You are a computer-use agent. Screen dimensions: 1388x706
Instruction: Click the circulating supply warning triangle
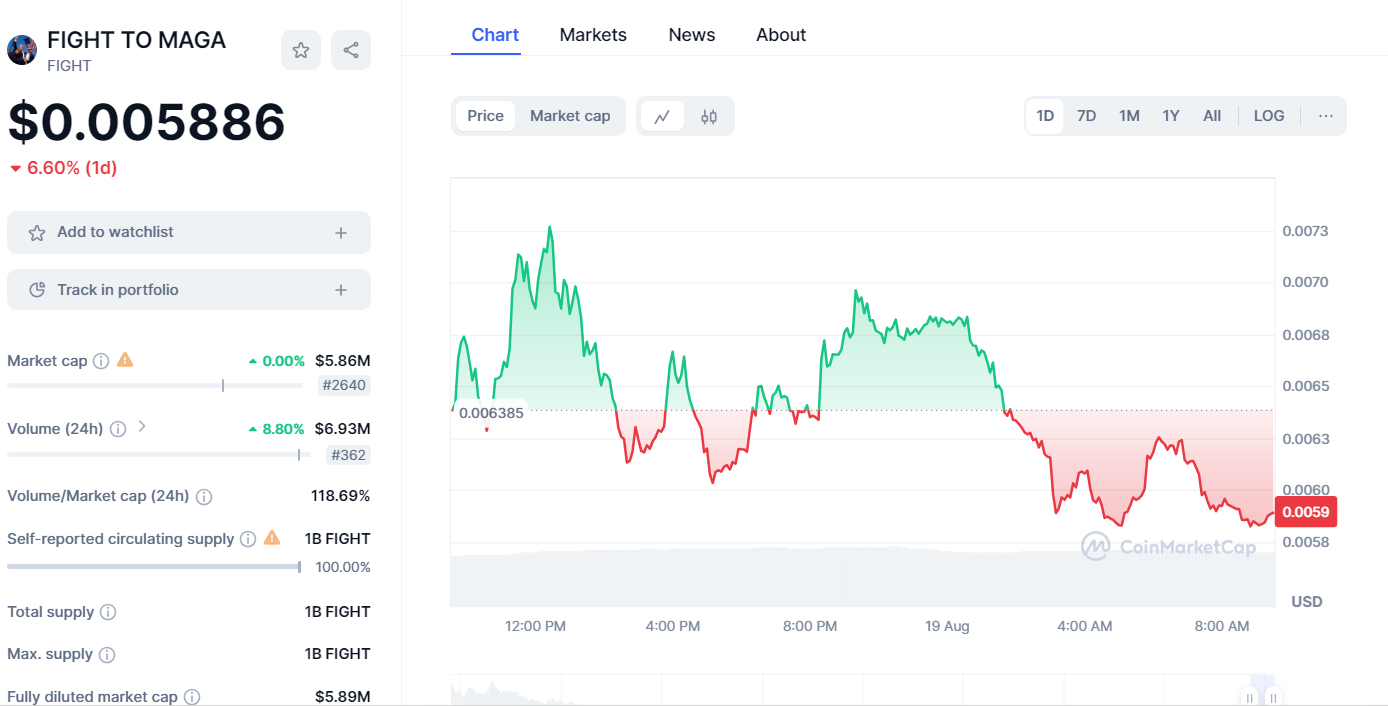272,538
